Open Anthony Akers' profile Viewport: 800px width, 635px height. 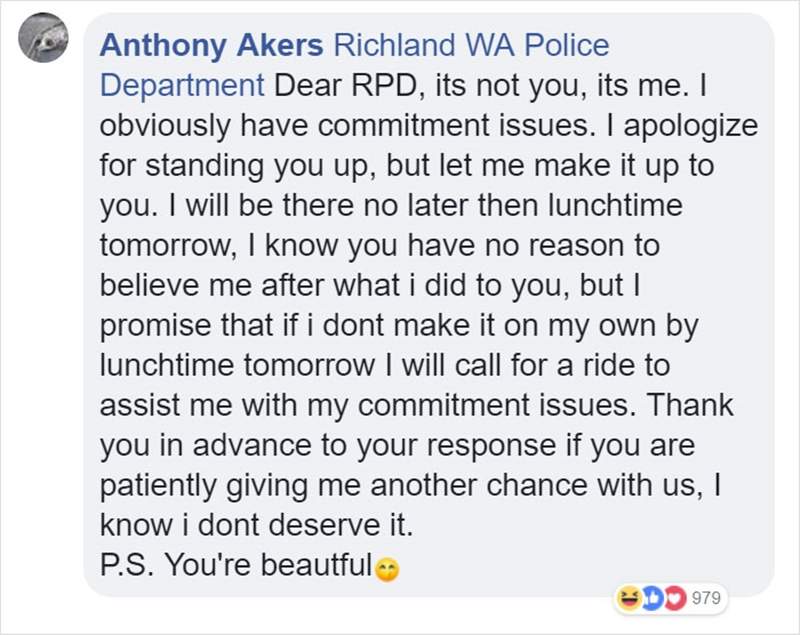211,45
